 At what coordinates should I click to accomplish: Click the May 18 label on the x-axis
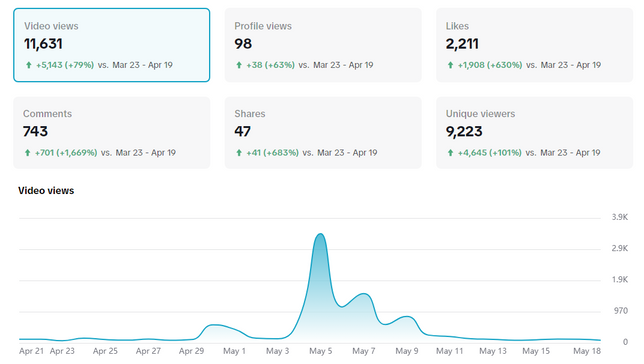point(586,351)
